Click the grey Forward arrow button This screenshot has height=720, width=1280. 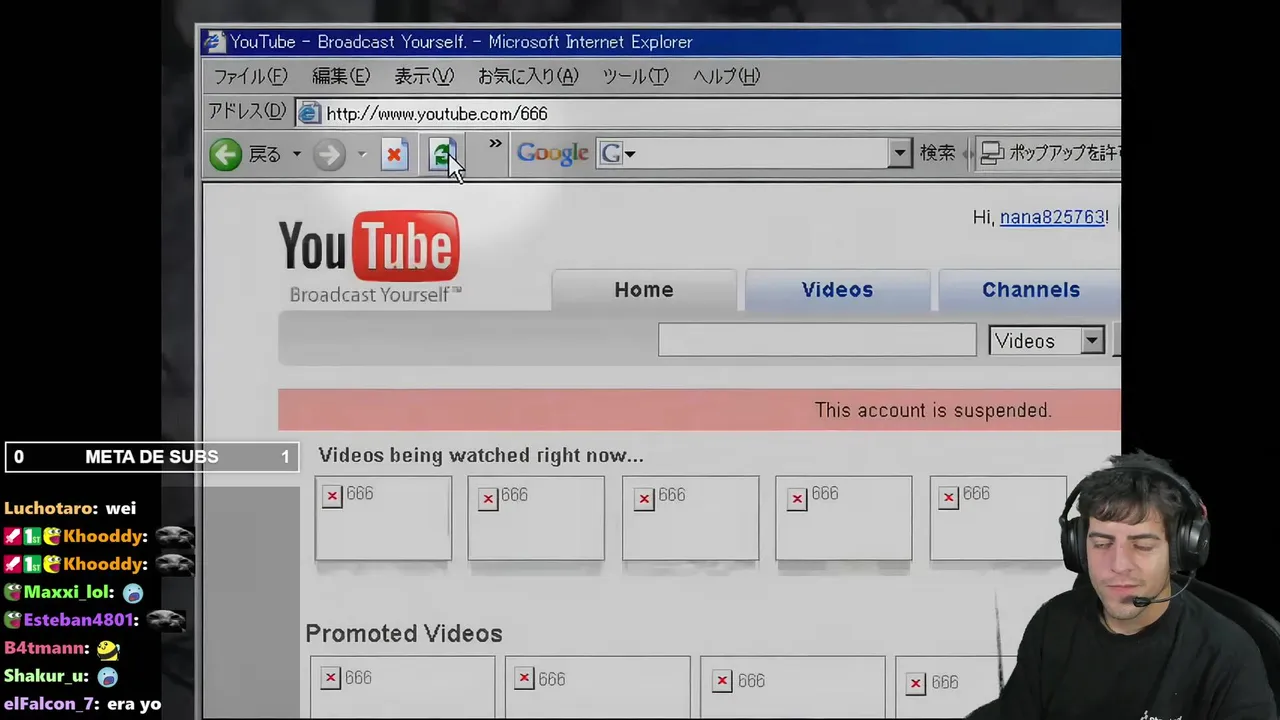coord(329,154)
